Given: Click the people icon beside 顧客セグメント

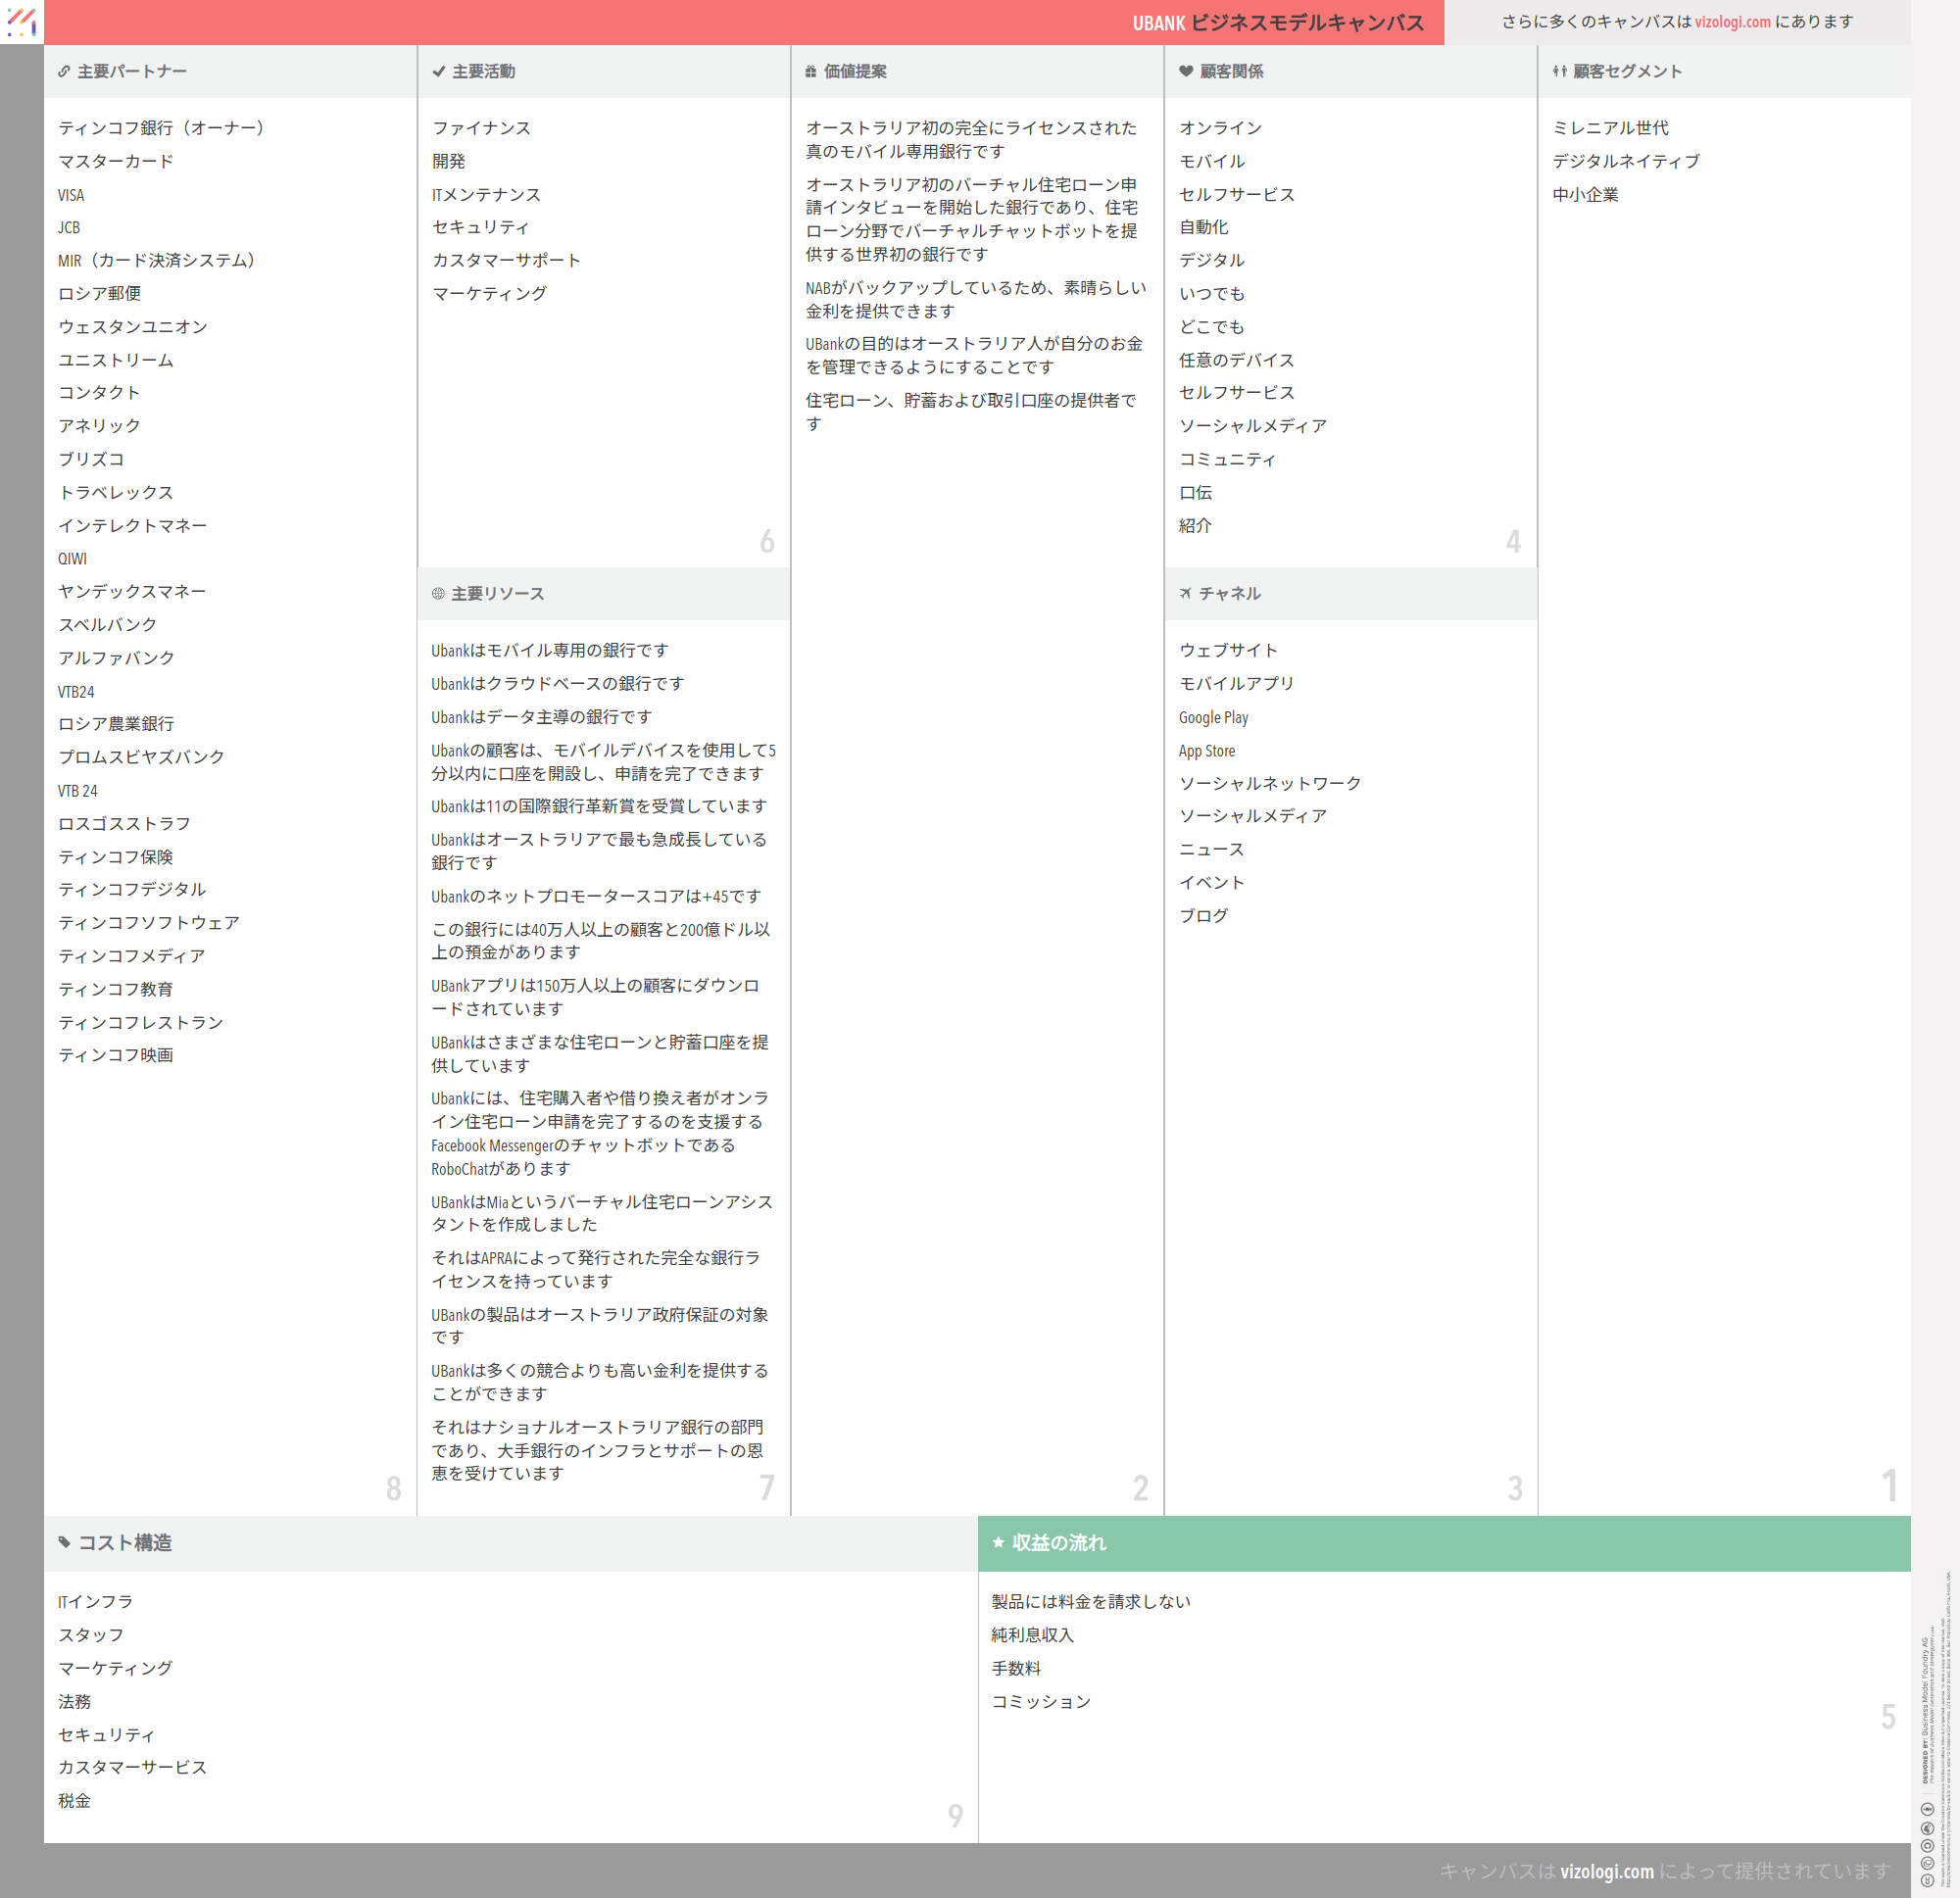Looking at the screenshot, I should pos(1559,72).
